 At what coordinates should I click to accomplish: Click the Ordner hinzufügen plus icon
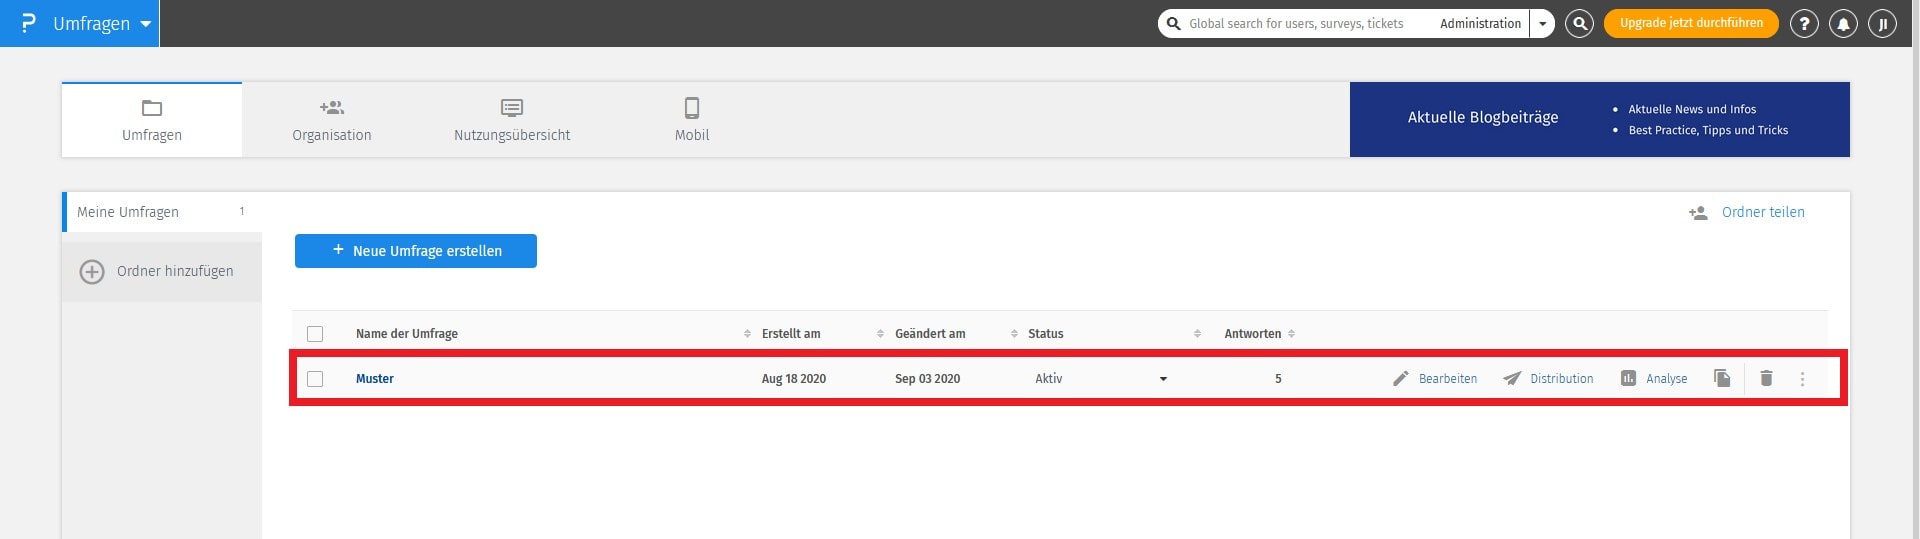click(x=92, y=271)
